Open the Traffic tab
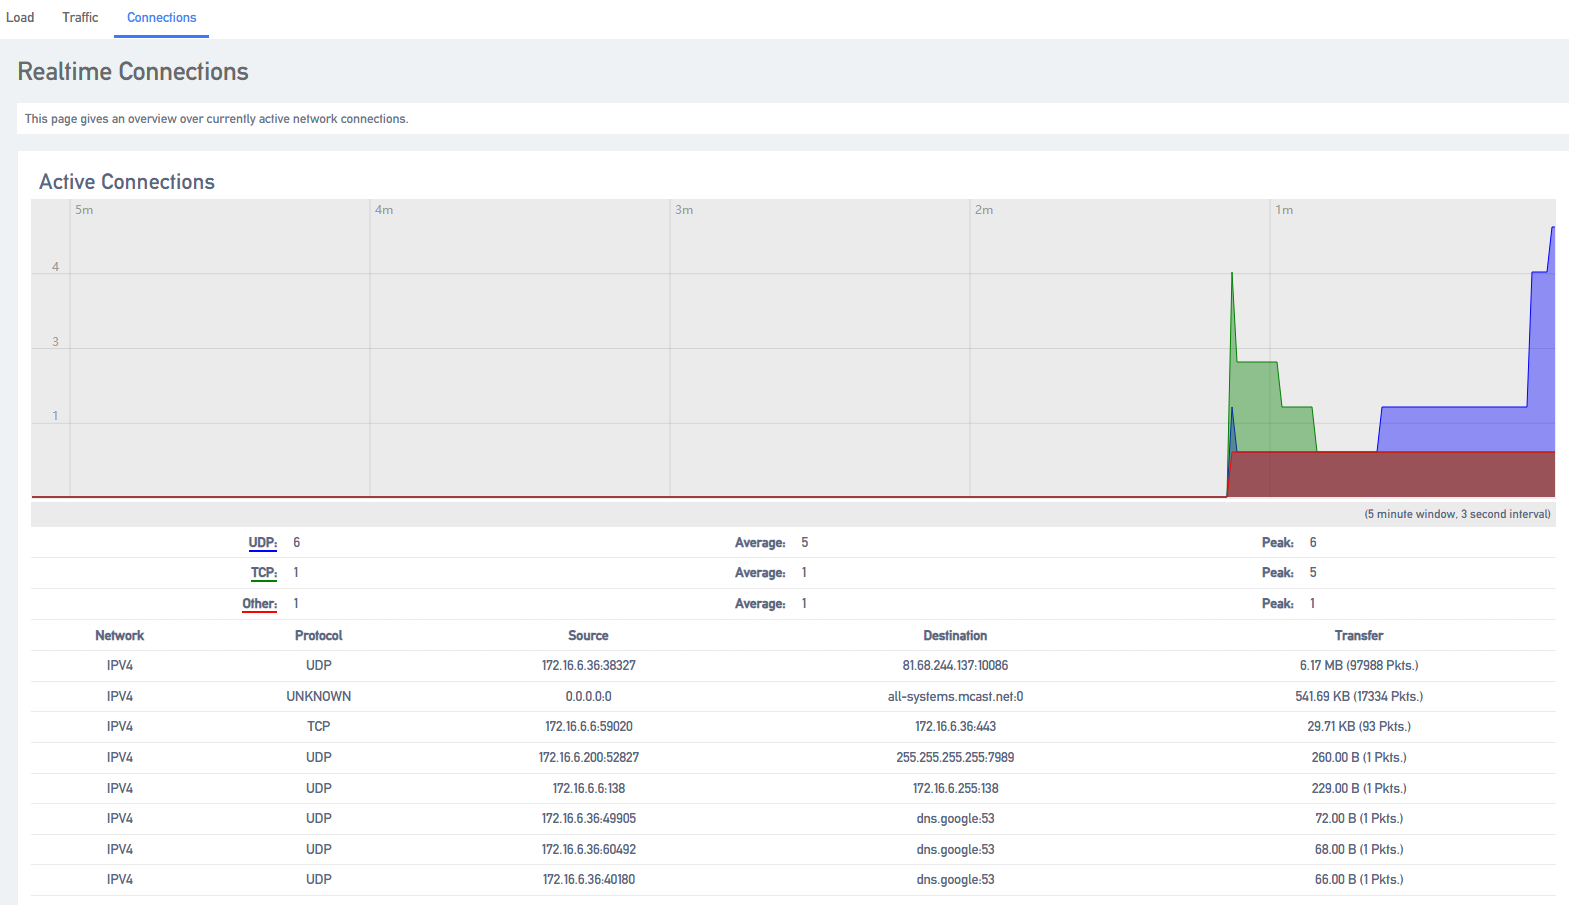The image size is (1569, 905). click(x=80, y=18)
